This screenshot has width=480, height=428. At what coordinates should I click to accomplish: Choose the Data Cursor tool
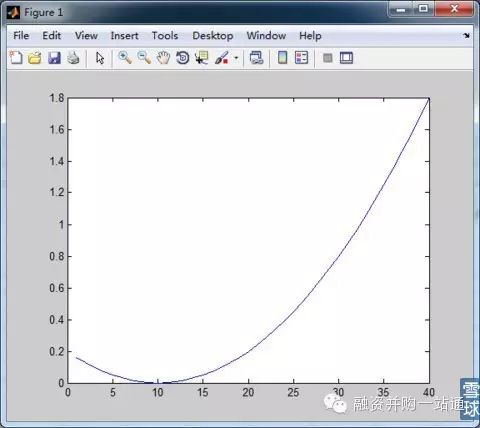point(202,58)
